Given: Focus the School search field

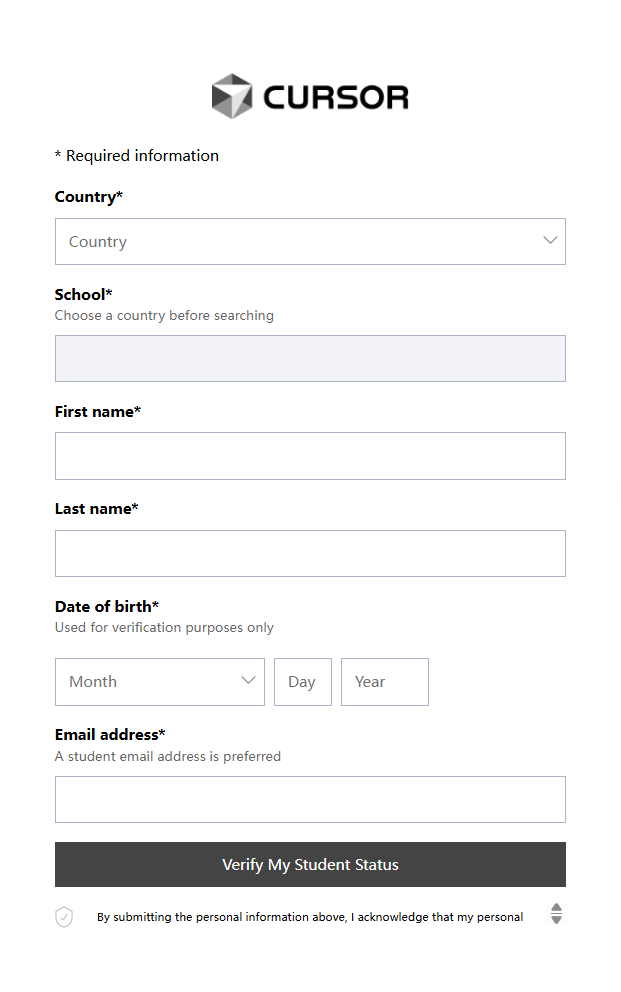Looking at the screenshot, I should 310,359.
